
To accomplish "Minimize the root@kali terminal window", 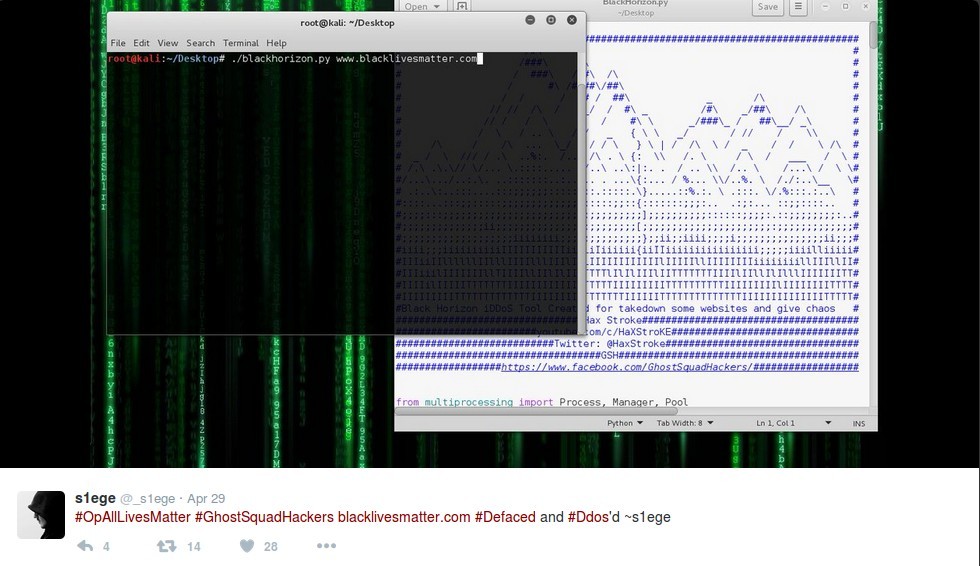I will [x=530, y=20].
